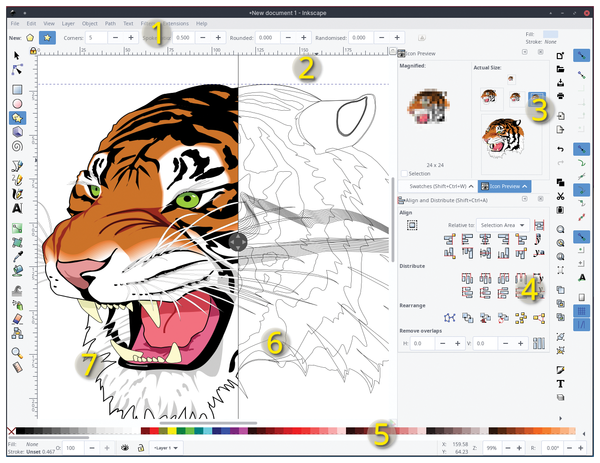Image resolution: width=600 pixels, height=463 pixels.
Task: Open the File menu
Action: (15, 24)
